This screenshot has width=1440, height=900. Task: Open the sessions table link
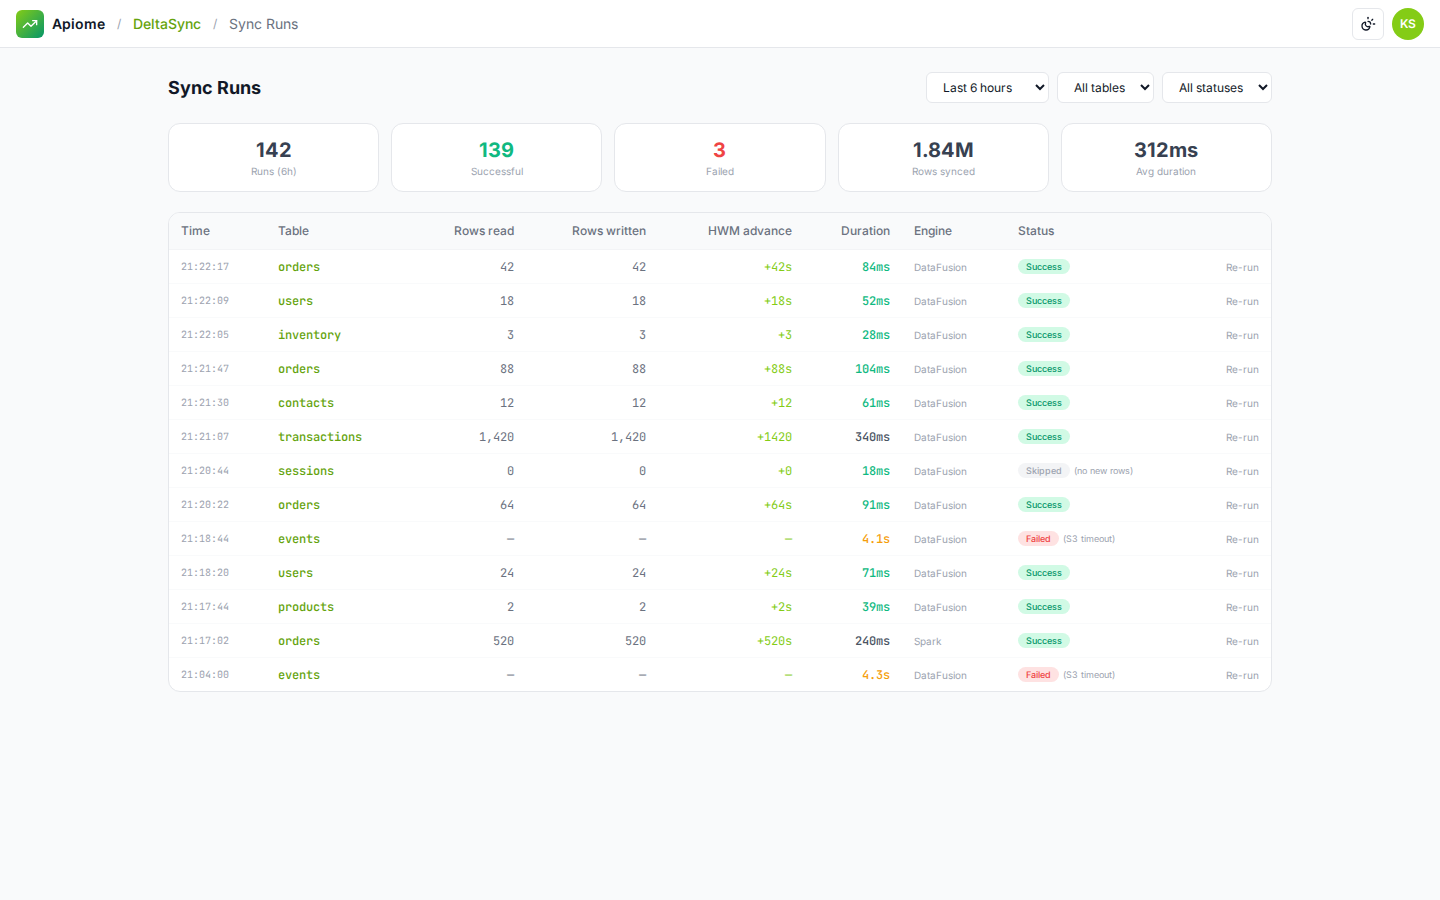pos(306,471)
